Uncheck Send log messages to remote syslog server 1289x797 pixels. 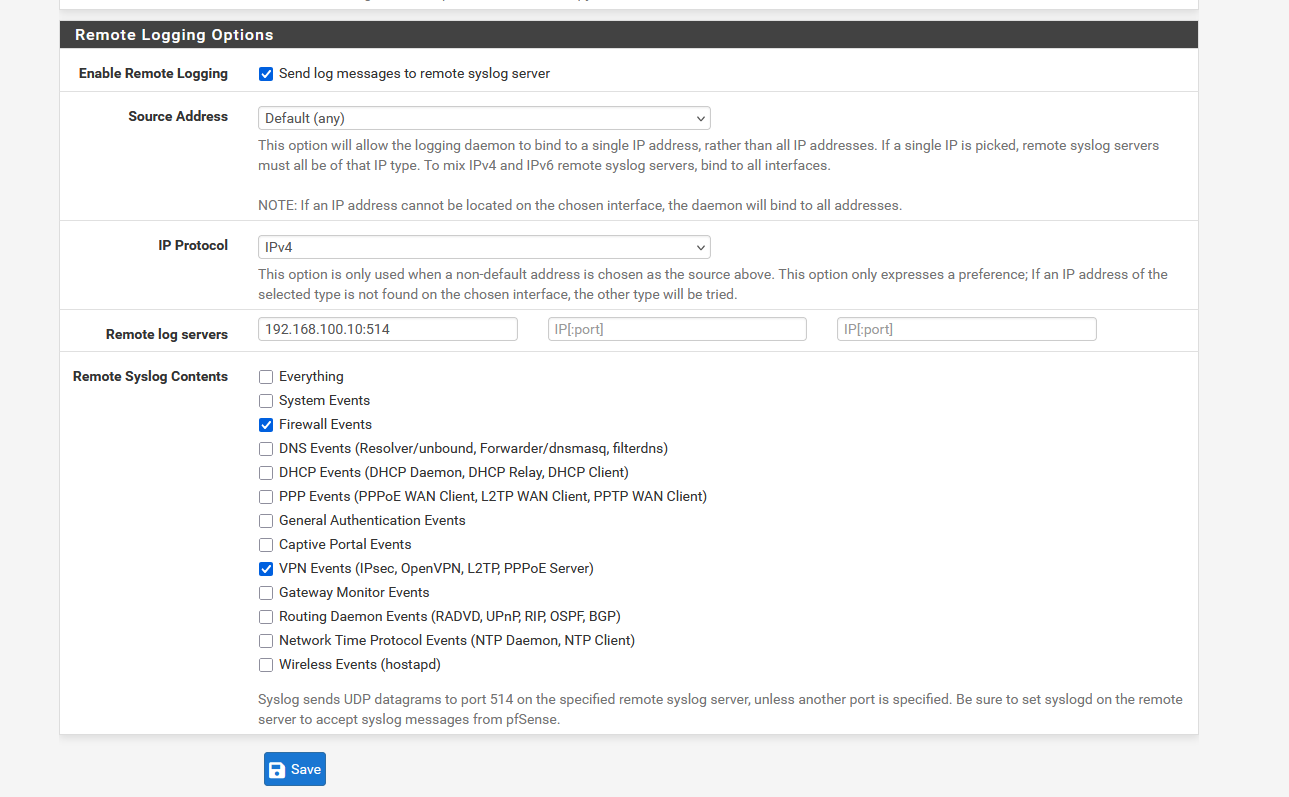coord(266,74)
